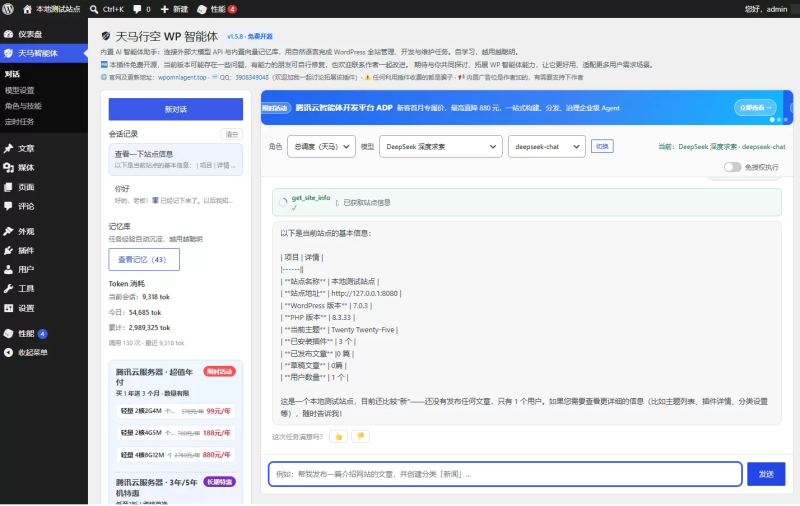Viewport: 800px width, 506px height.
Task: Click the 当前会话 9,318 tok value
Action: pos(156,297)
